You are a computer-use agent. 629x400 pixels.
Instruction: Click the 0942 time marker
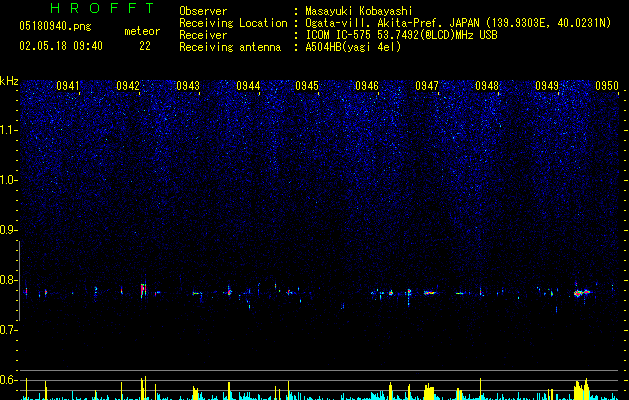coord(128,86)
